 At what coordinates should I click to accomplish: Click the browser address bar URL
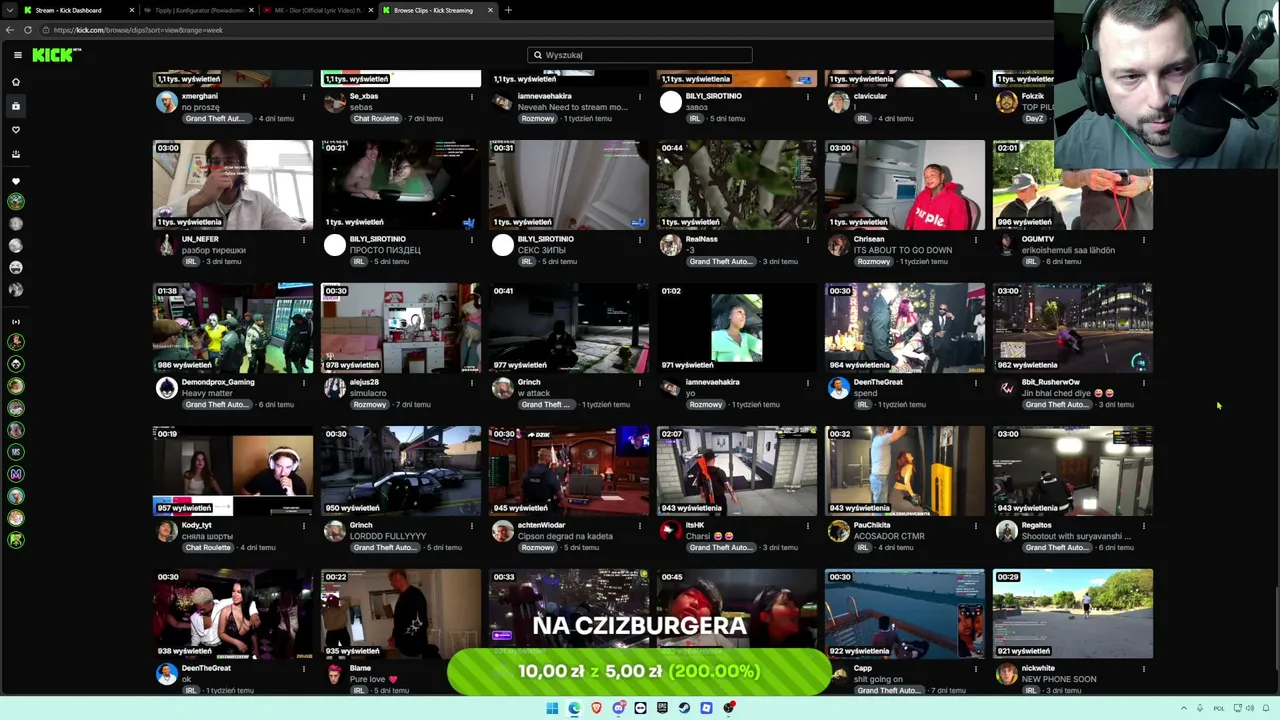pos(138,30)
